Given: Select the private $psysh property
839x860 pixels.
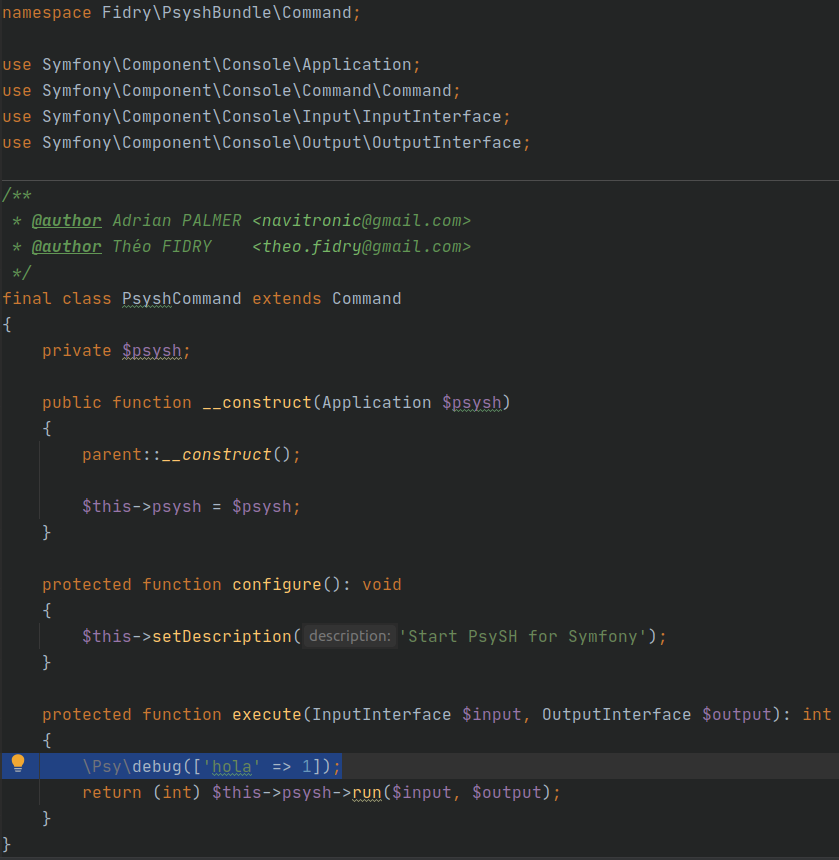Looking at the screenshot, I should click(152, 350).
